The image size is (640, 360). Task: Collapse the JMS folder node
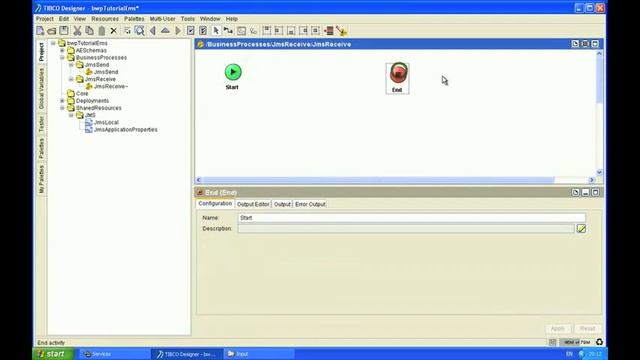71,115
